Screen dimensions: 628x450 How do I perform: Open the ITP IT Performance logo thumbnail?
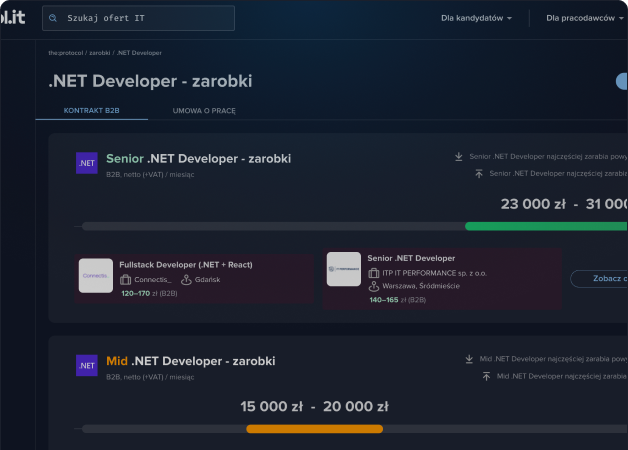point(344,269)
